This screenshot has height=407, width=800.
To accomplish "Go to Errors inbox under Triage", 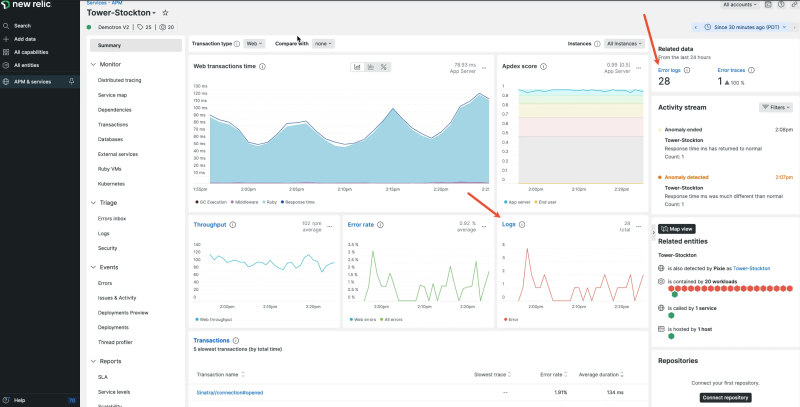I will pos(112,218).
